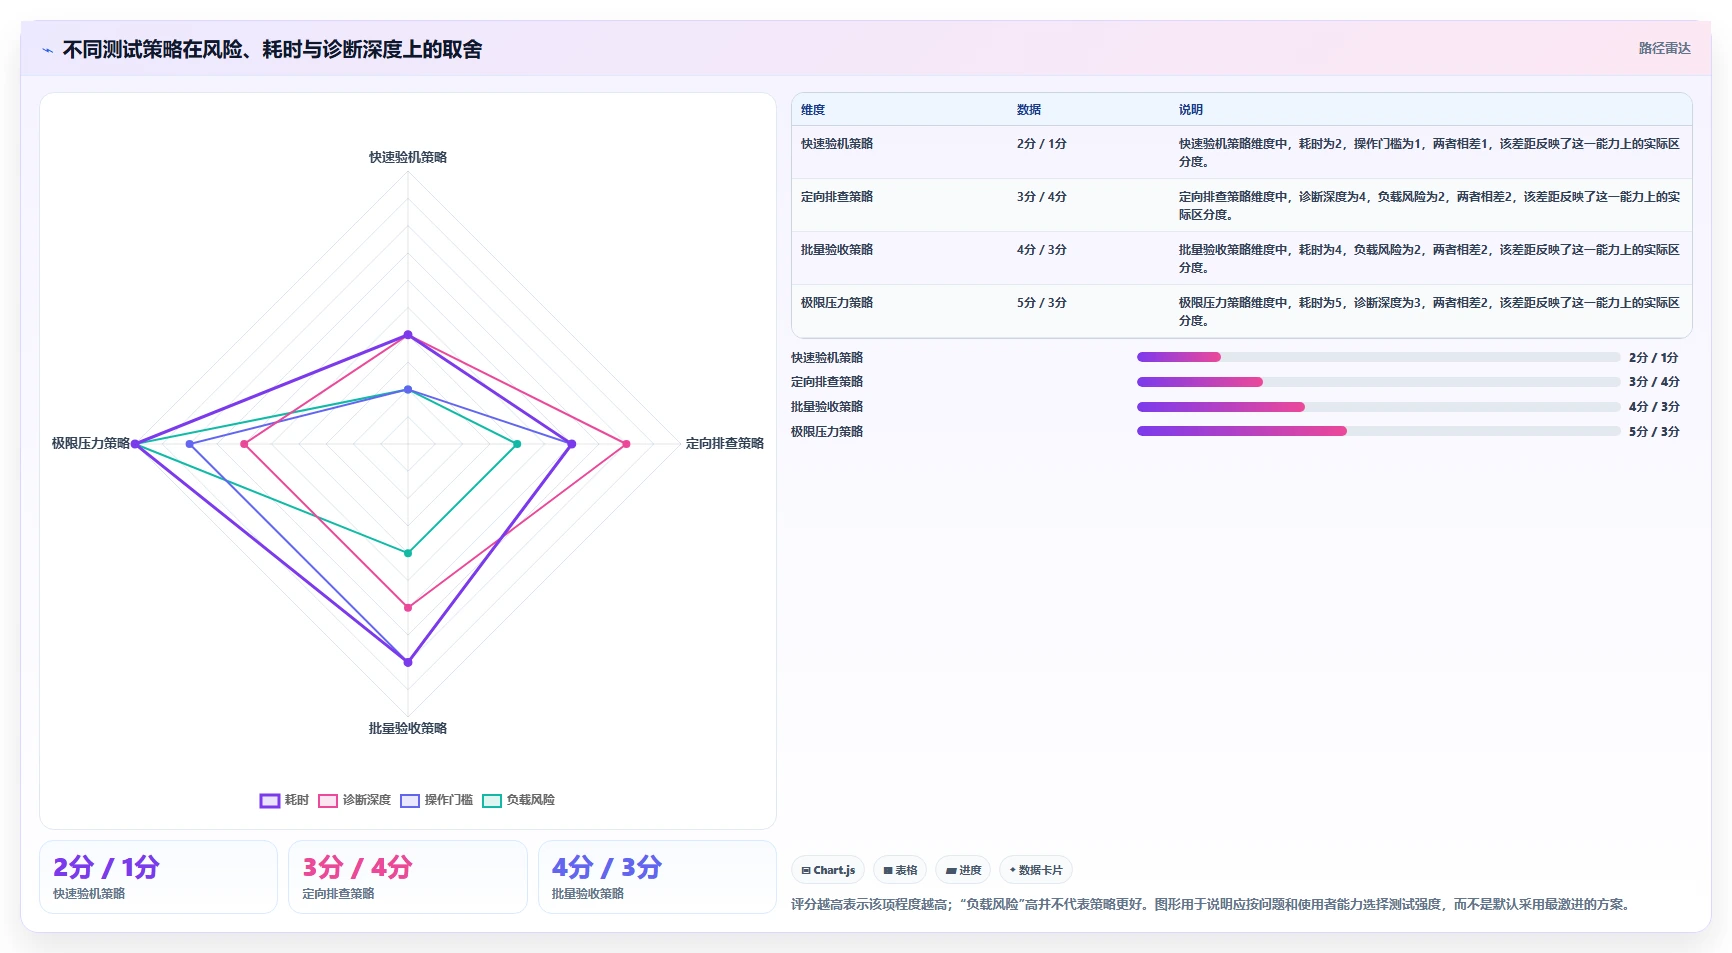1732x953 pixels.
Task: Click the pink 诊断深度 point on 定向排查策略 axis
Action: click(x=627, y=444)
